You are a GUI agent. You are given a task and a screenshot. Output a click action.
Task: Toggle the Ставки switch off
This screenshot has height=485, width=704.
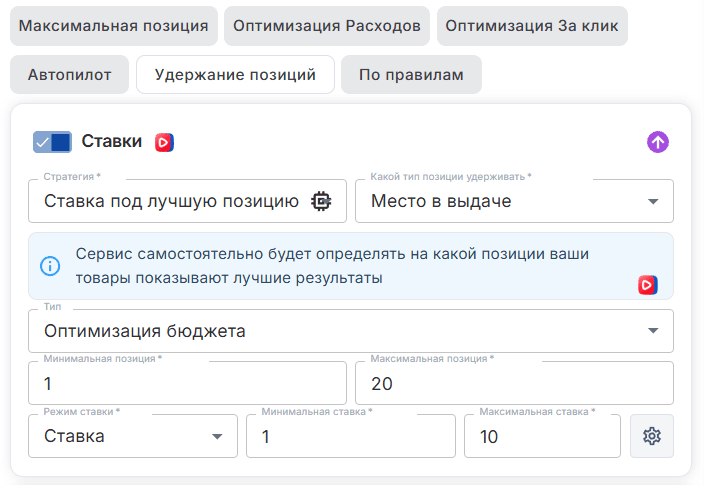click(x=53, y=142)
